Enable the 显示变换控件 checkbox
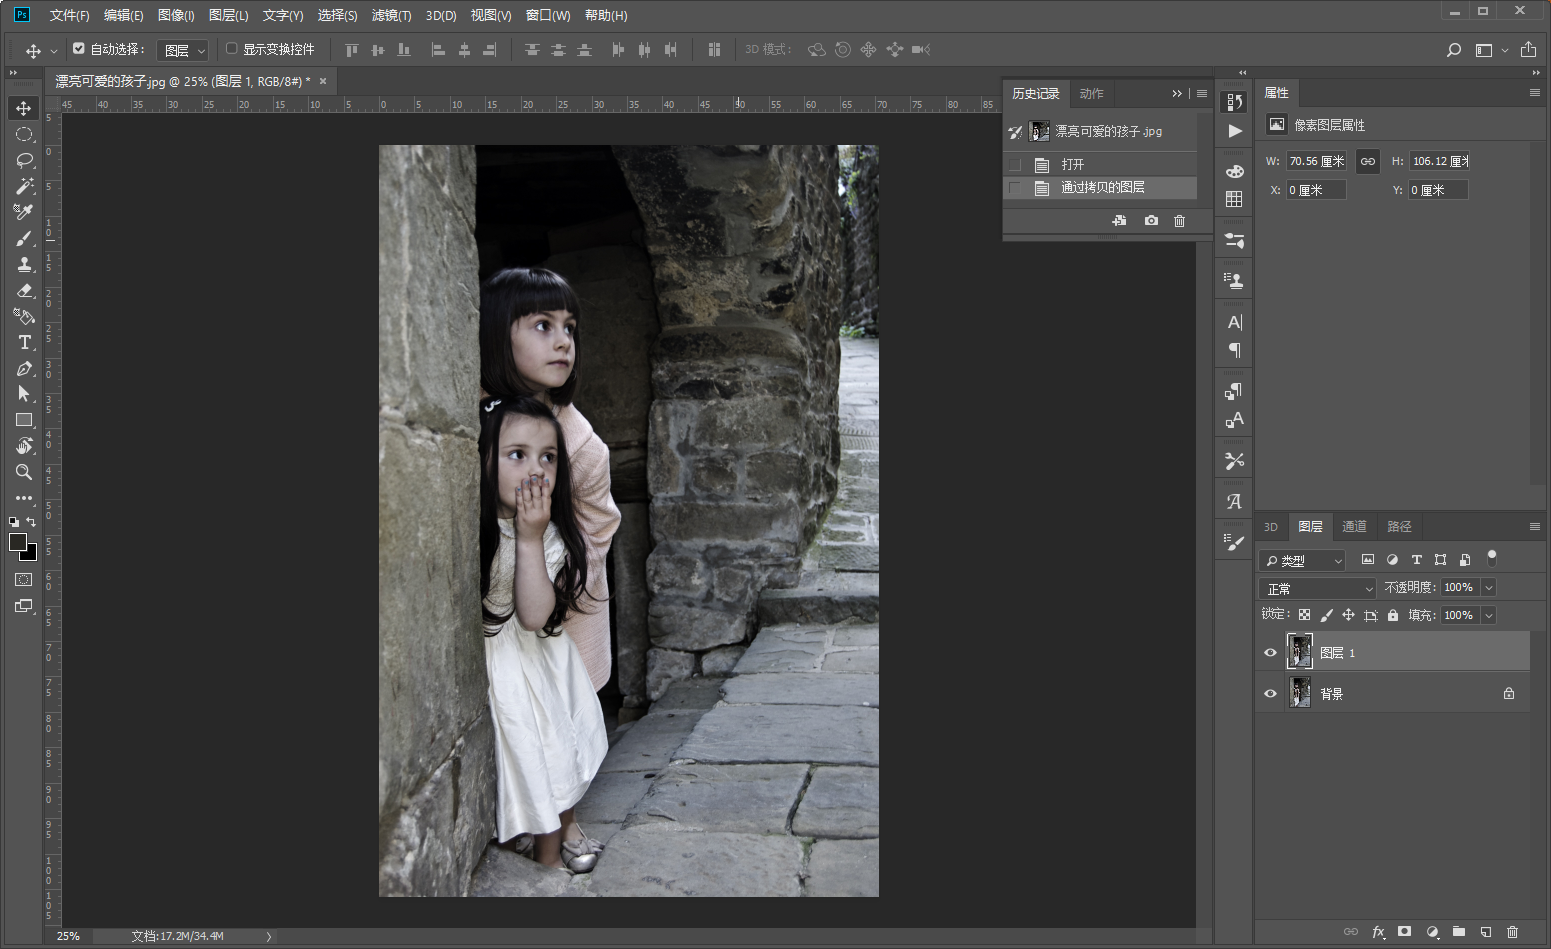 232,49
